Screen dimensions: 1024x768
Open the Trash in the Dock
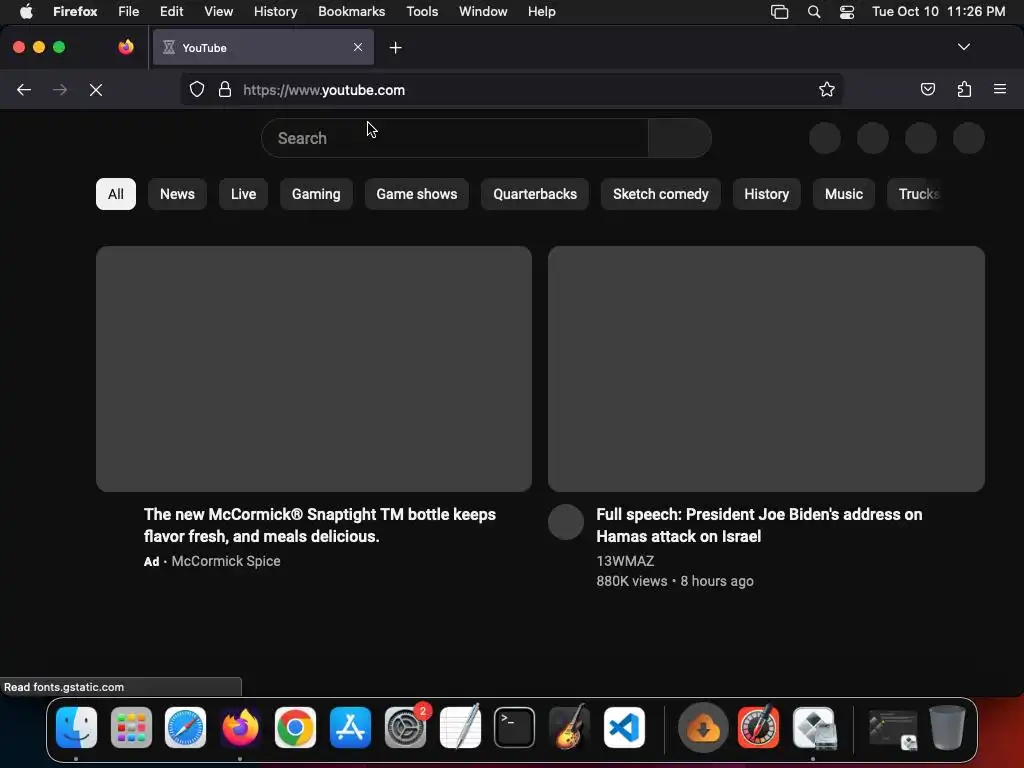tap(947, 728)
